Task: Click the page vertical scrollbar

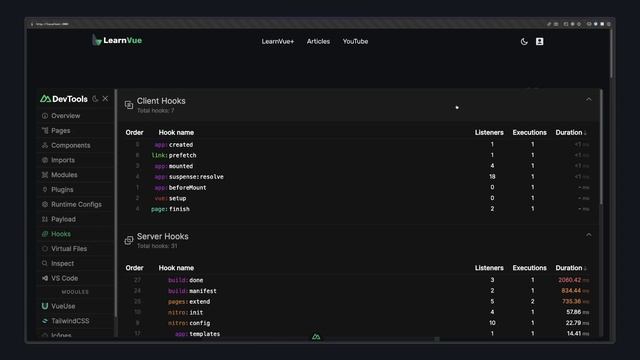Action: tap(611, 54)
